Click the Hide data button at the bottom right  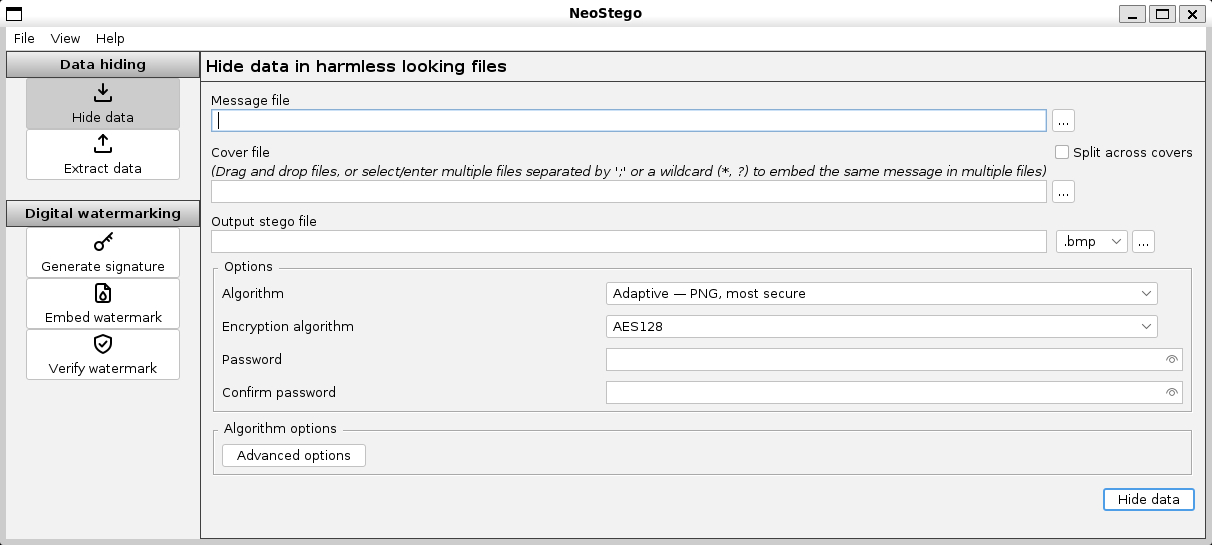[x=1149, y=500]
